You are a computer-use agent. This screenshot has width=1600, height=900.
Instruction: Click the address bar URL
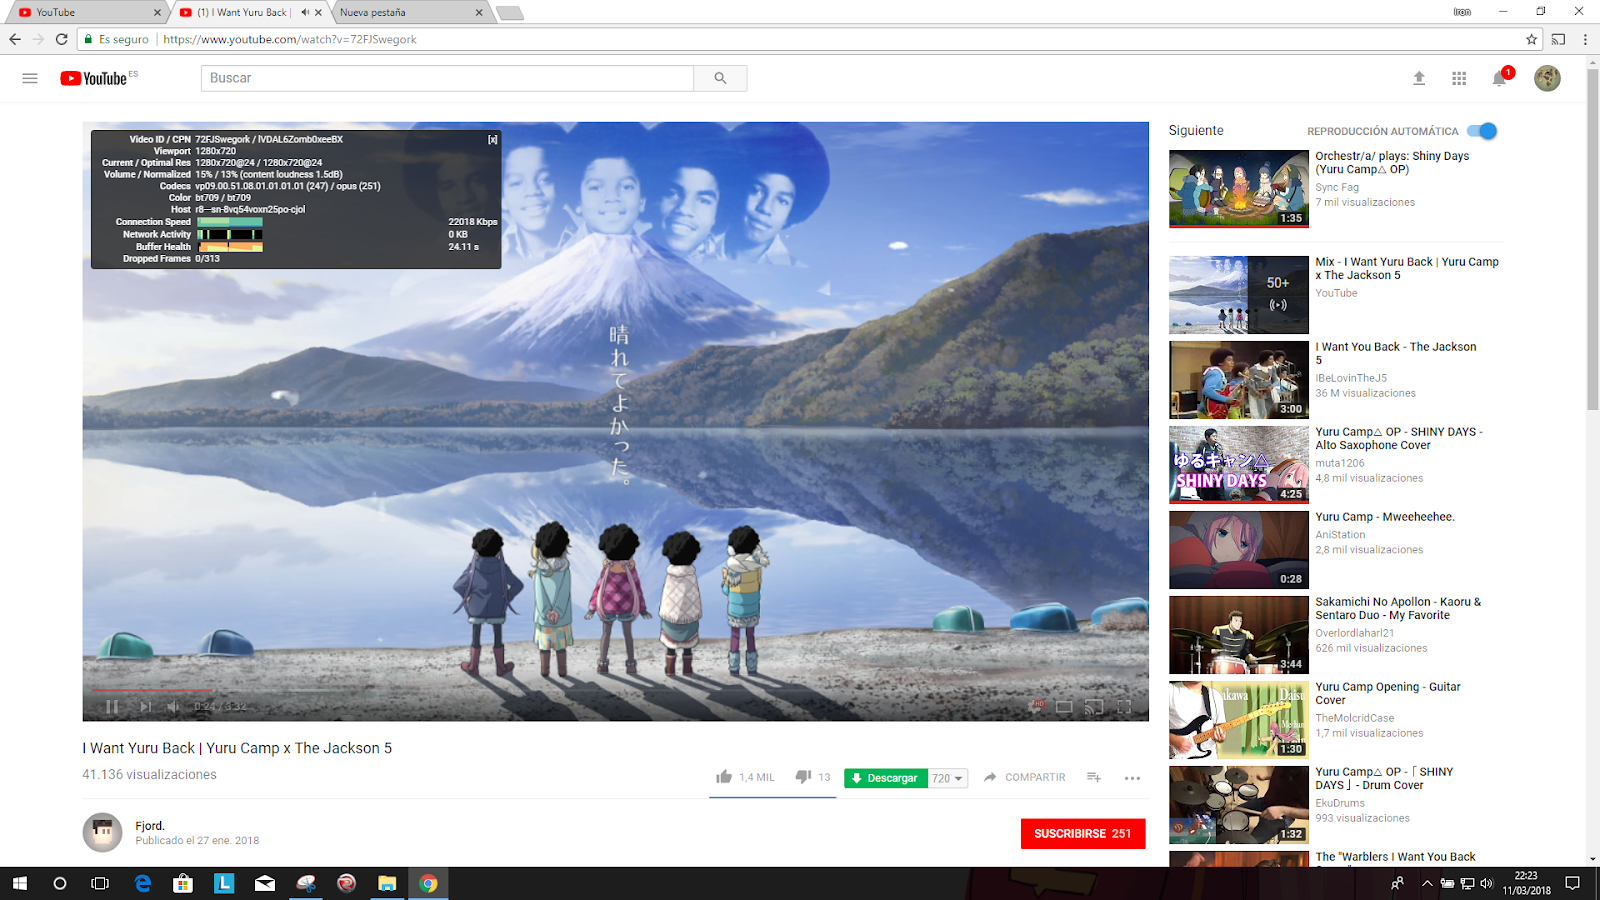pyautogui.click(x=290, y=39)
